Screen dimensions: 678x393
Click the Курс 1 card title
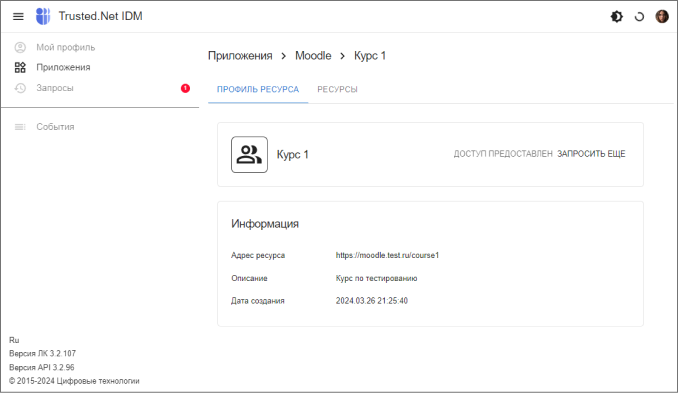(x=292, y=155)
